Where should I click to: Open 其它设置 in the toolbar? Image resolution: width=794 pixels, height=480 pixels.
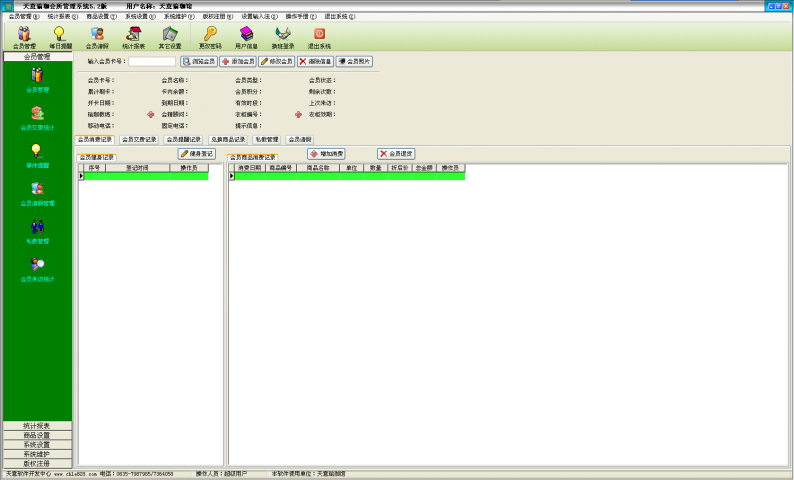click(x=169, y=37)
